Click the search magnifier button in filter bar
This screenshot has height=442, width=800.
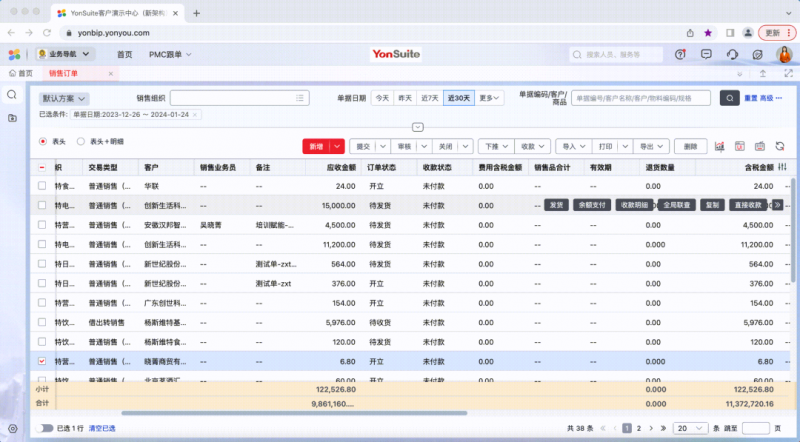[731, 98]
